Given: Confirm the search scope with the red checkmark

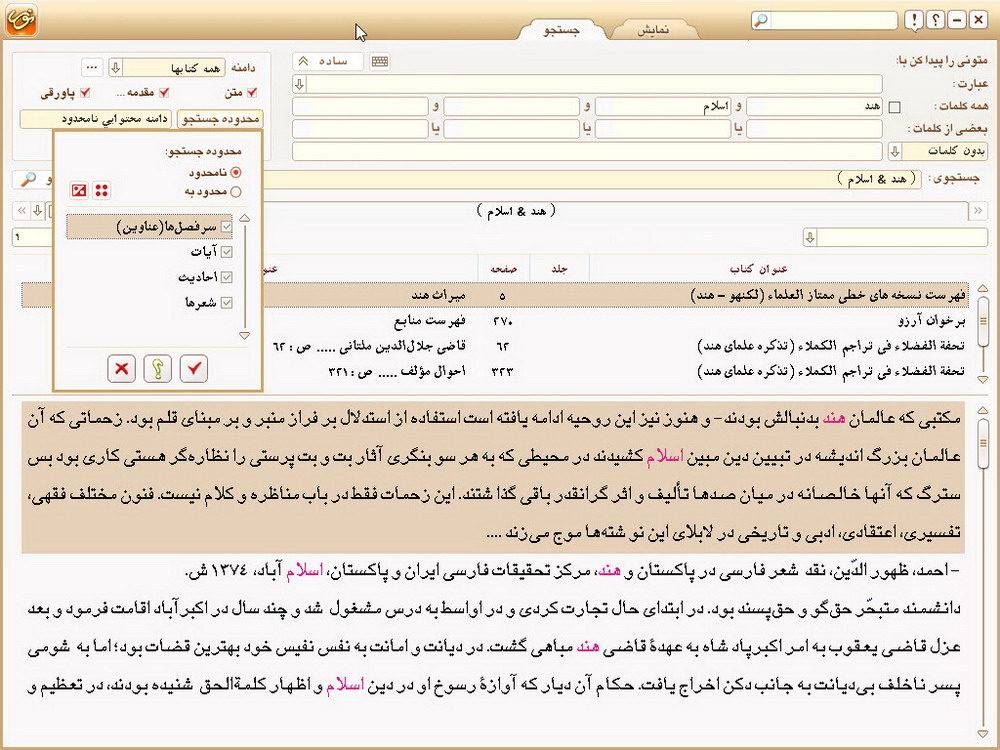Looking at the screenshot, I should (194, 368).
